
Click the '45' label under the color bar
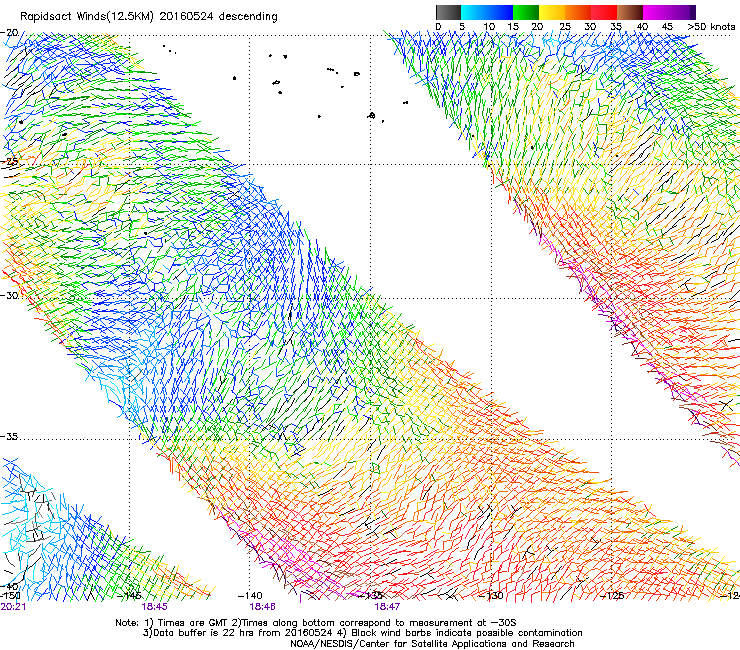667,26
